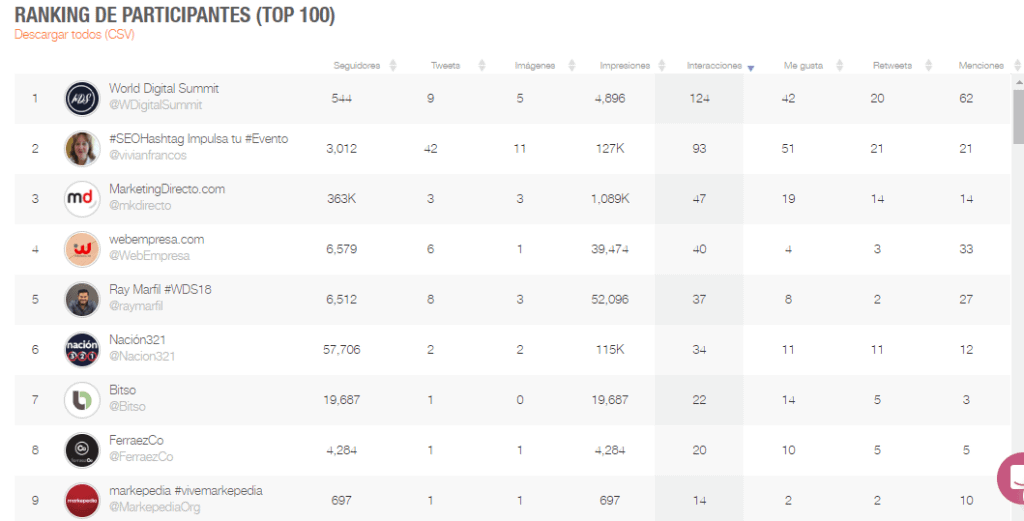Screen dimensions: 1024x521
Task: Toggle Interacciones descending sort arrow
Action: 750,68
